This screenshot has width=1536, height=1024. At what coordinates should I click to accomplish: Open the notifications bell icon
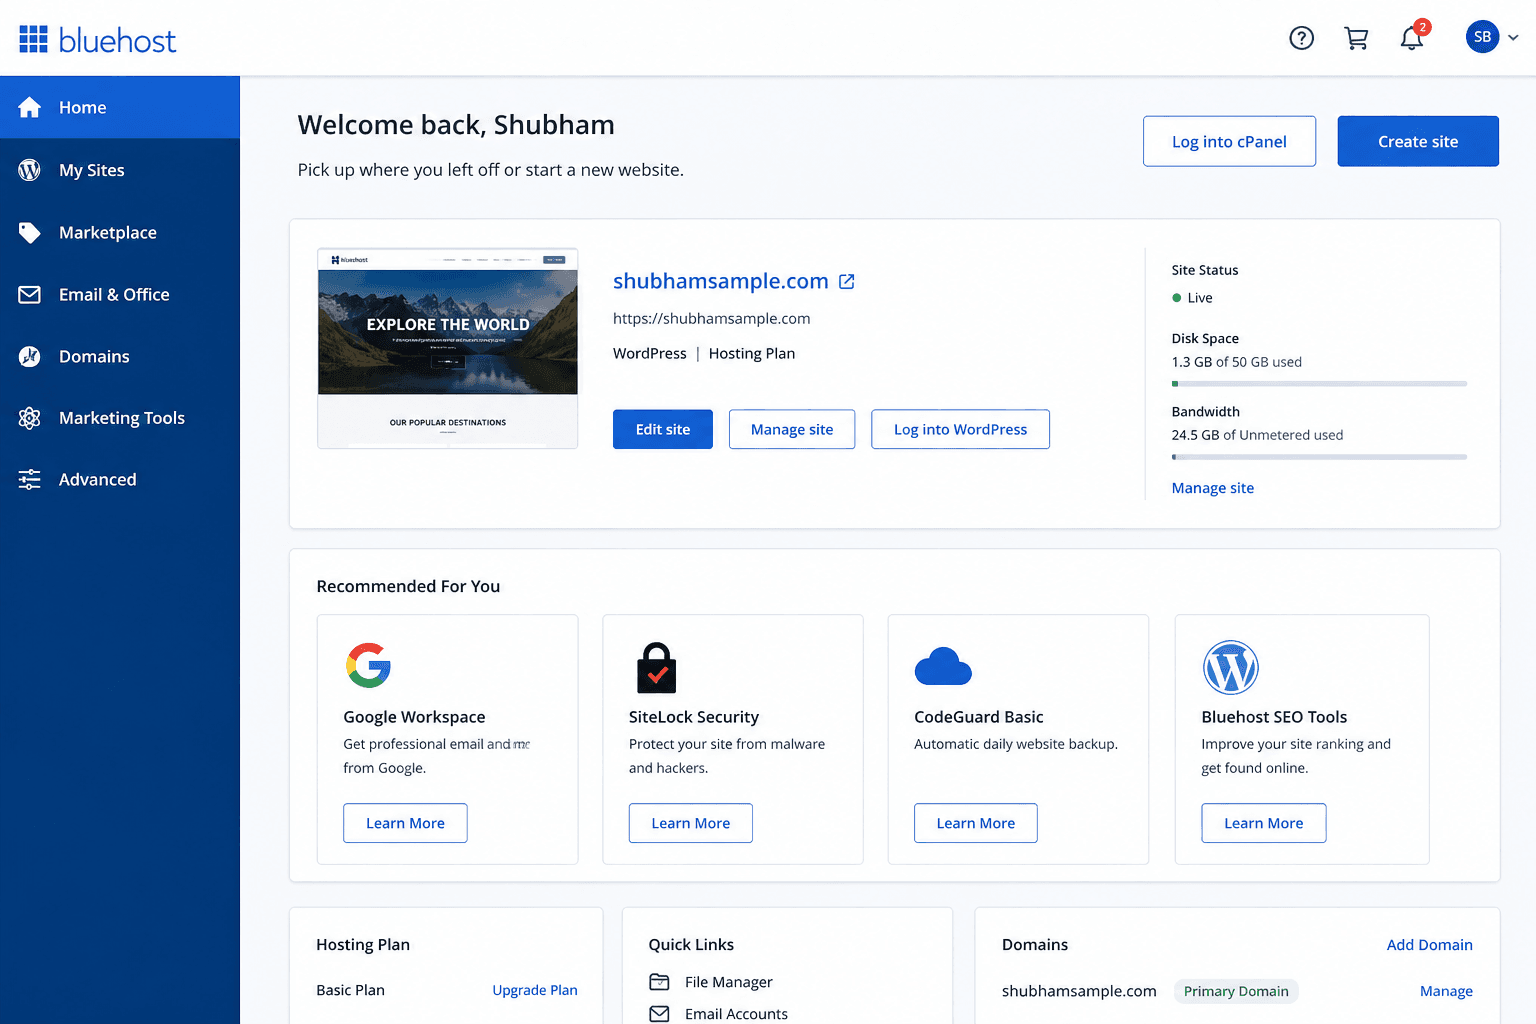(x=1411, y=38)
